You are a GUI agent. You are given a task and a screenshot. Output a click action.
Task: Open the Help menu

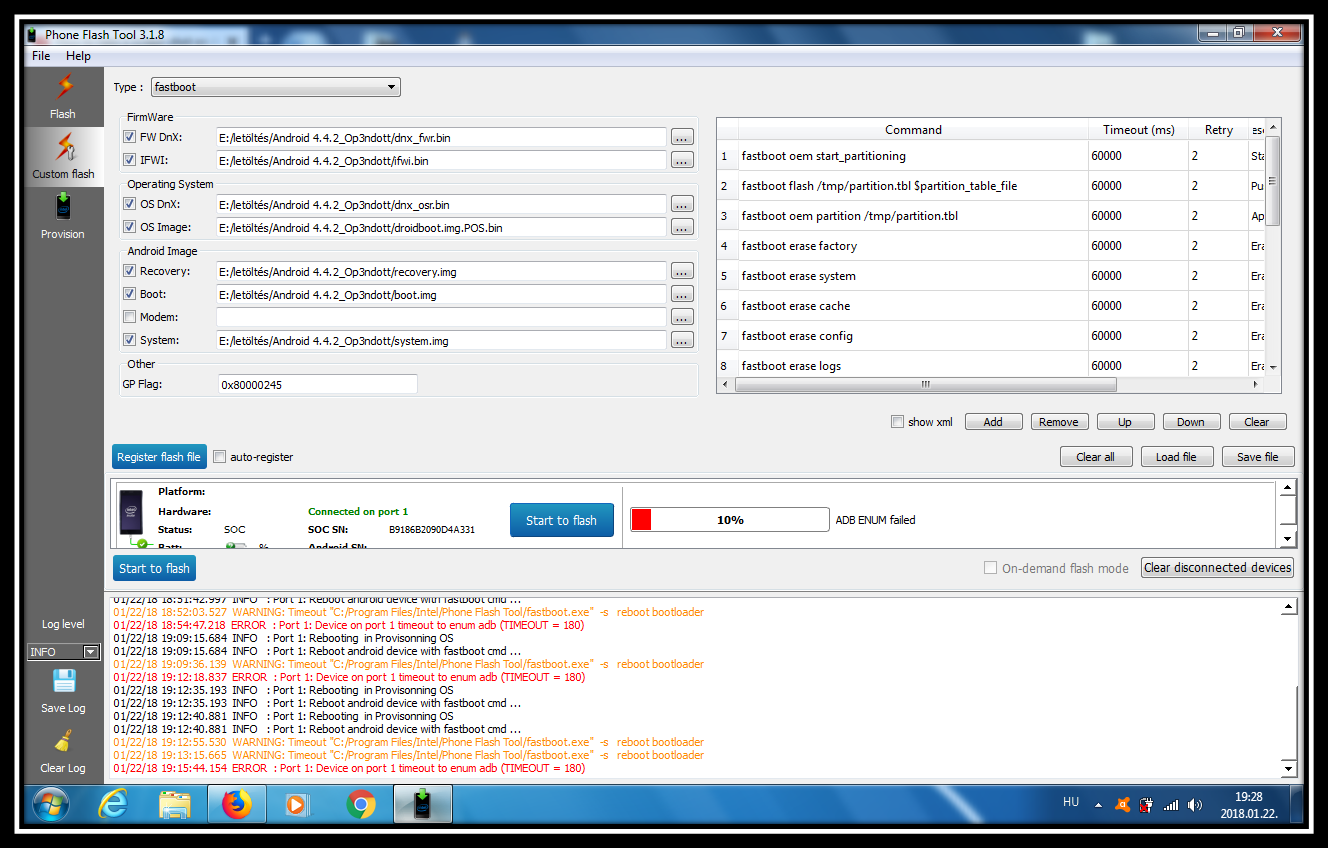point(78,56)
